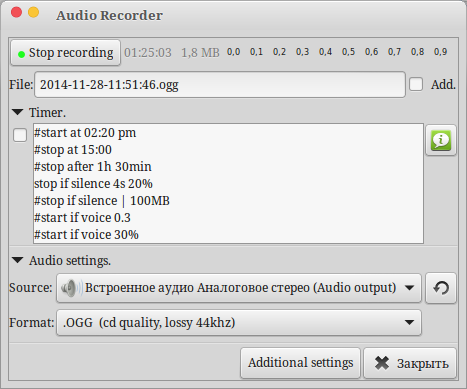Click the red window close circle

click(16, 12)
